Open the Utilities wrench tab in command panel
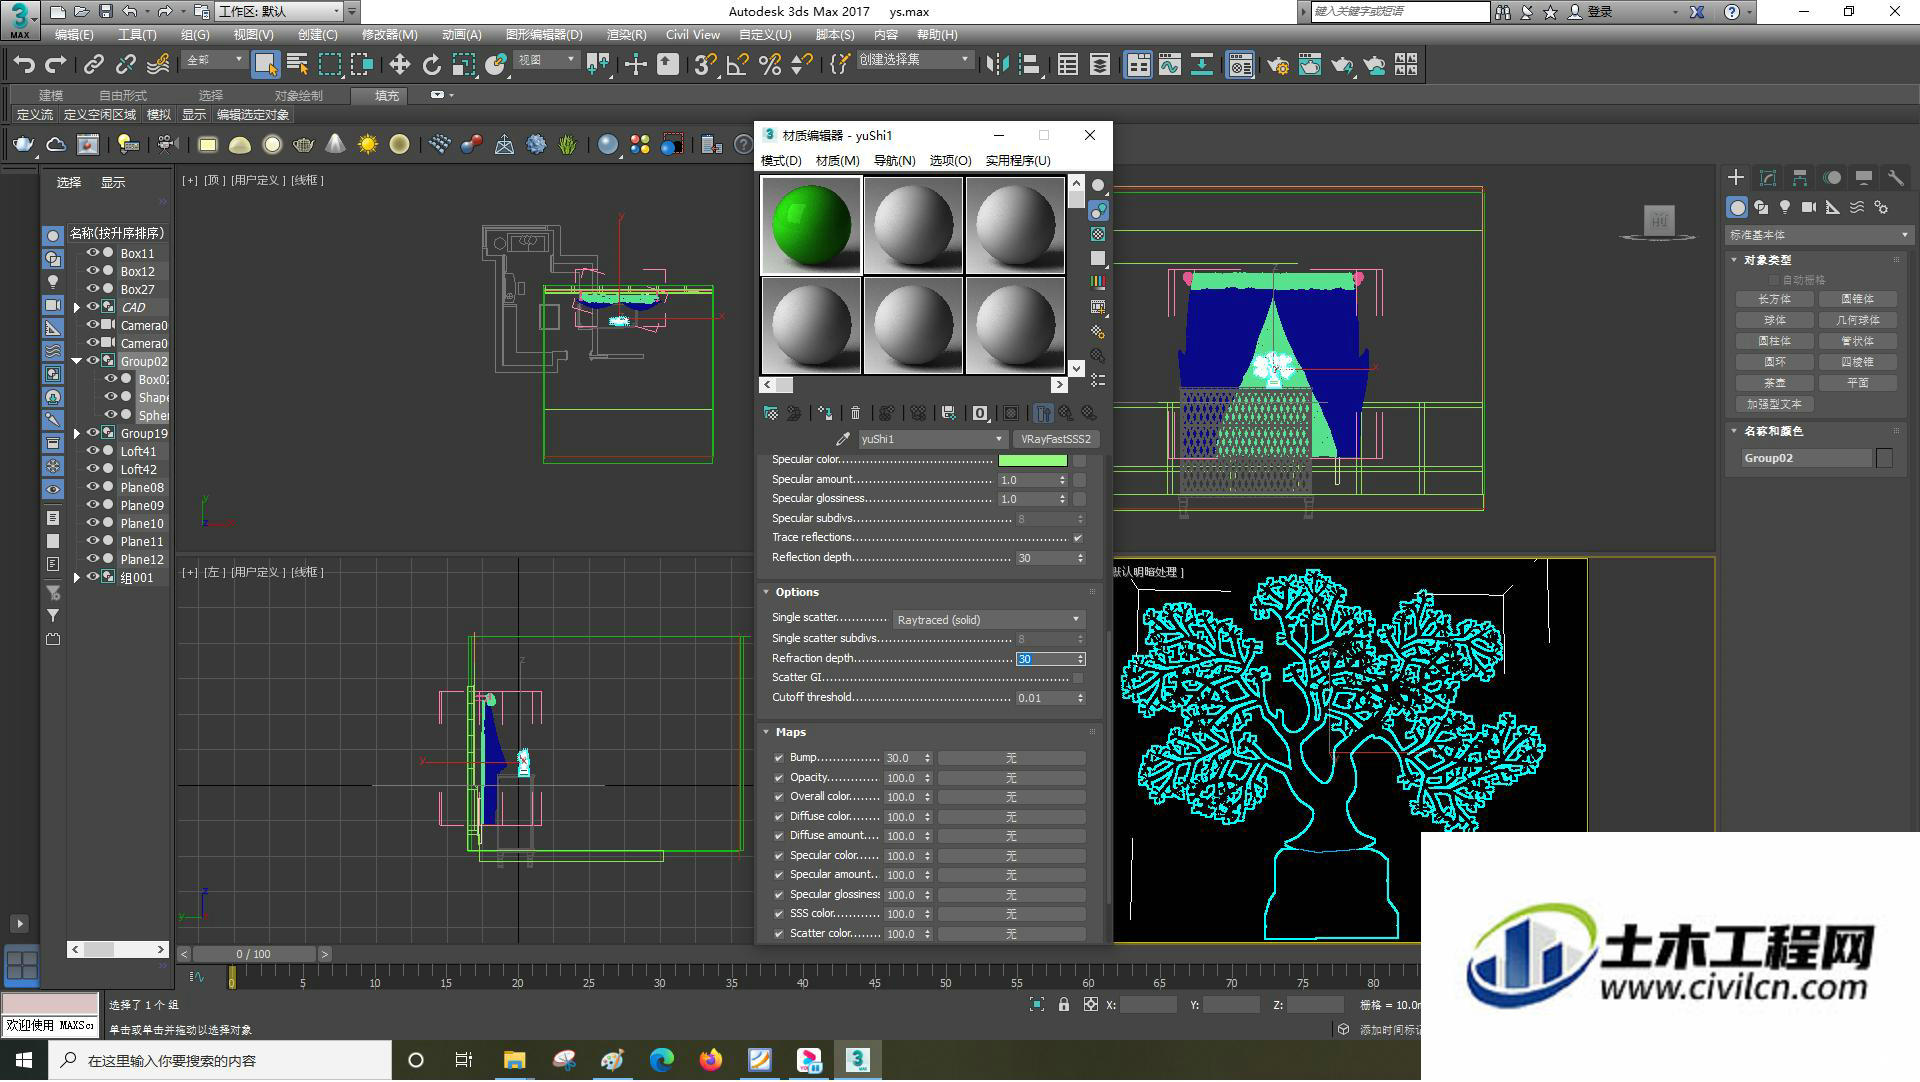 (1896, 178)
